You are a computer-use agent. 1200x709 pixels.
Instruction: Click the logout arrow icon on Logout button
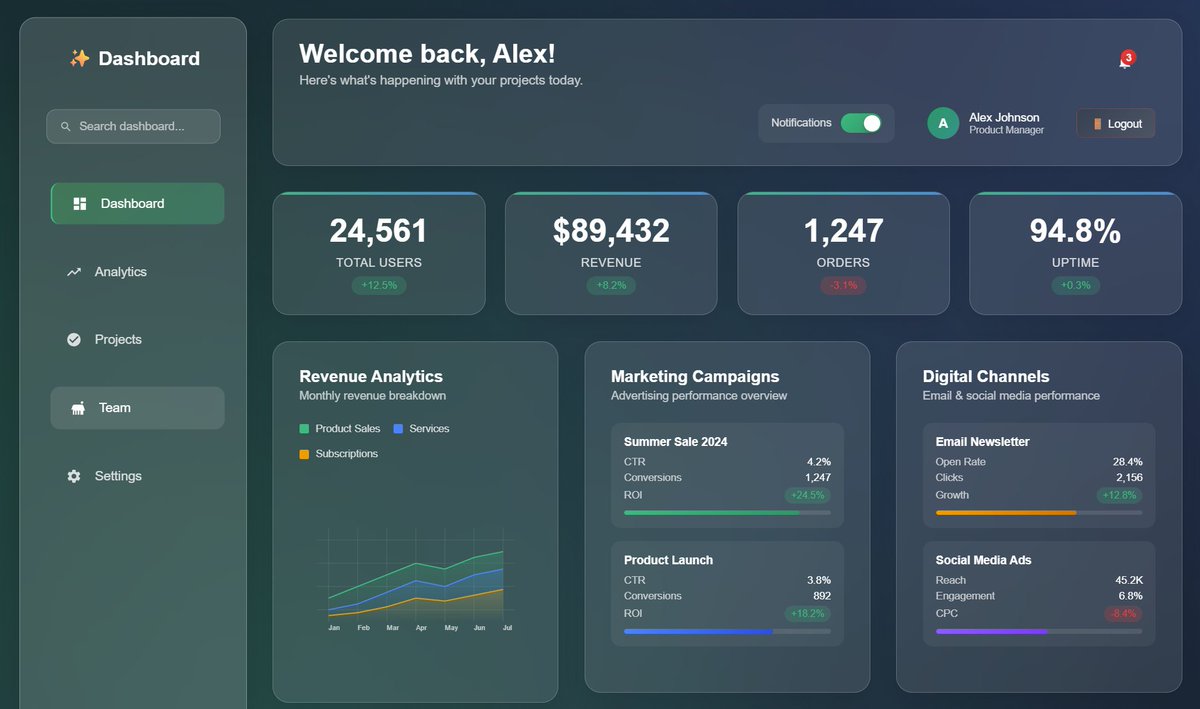(1096, 123)
